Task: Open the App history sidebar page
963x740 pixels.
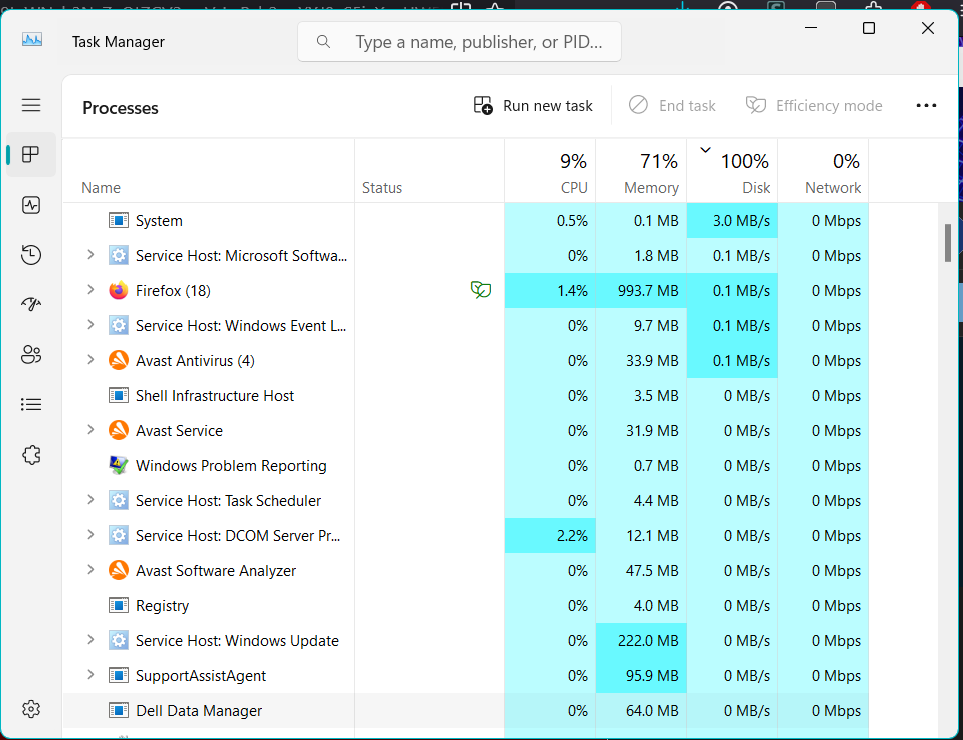Action: [x=31, y=254]
